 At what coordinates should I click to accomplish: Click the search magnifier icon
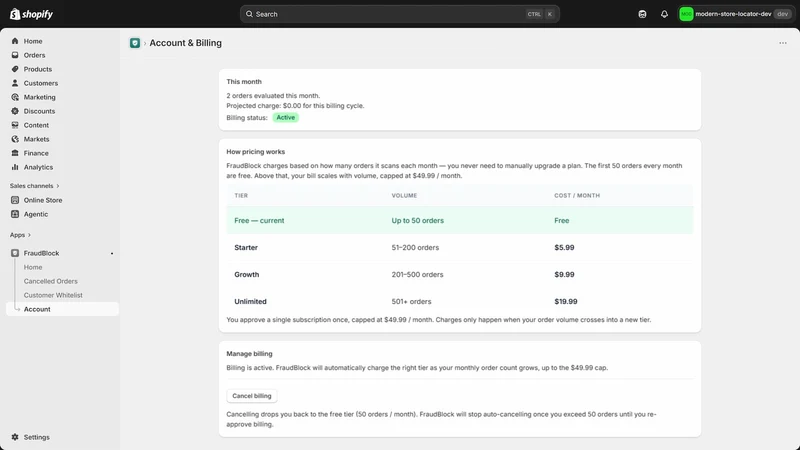click(x=249, y=14)
